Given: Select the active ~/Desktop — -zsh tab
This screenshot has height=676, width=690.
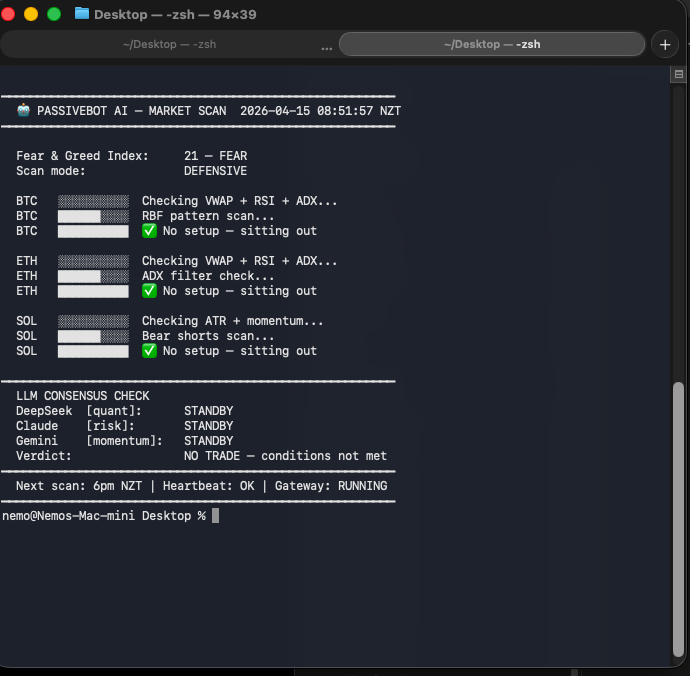Looking at the screenshot, I should click(492, 44).
